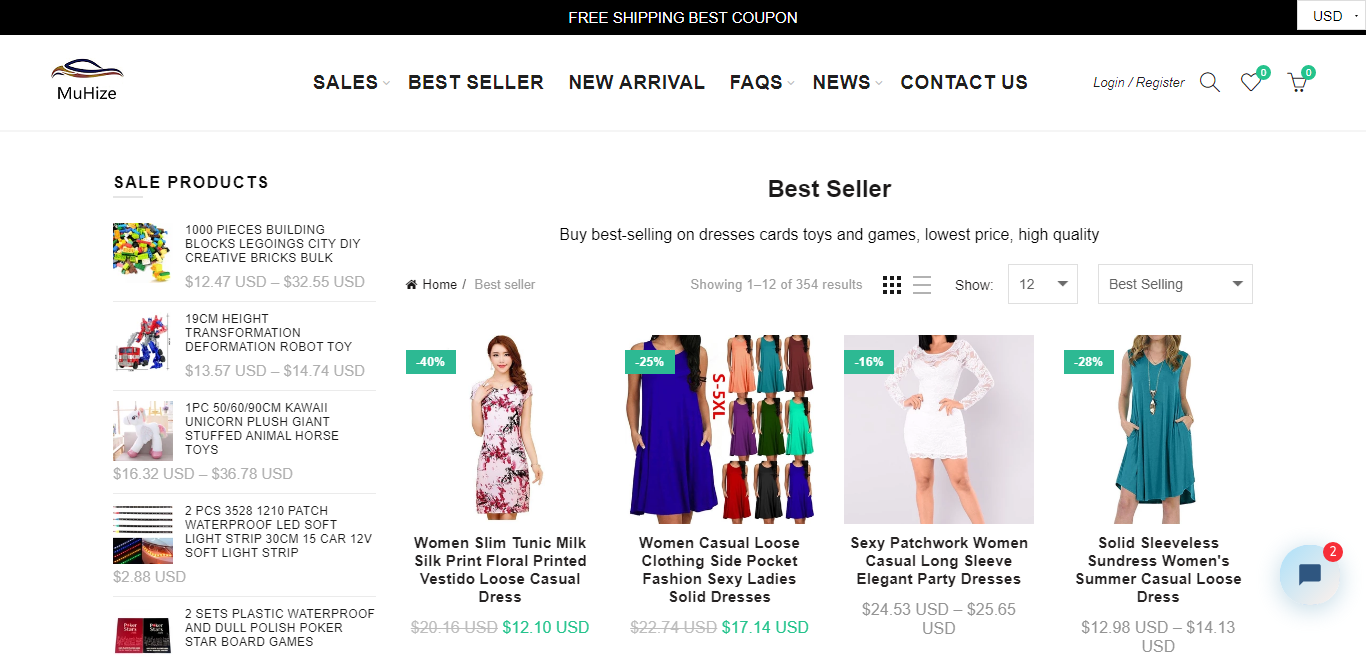Screen dimensions: 1366x657
Task: Open Plastic Waterproof Poker Star product link
Action: pyautogui.click(x=280, y=627)
